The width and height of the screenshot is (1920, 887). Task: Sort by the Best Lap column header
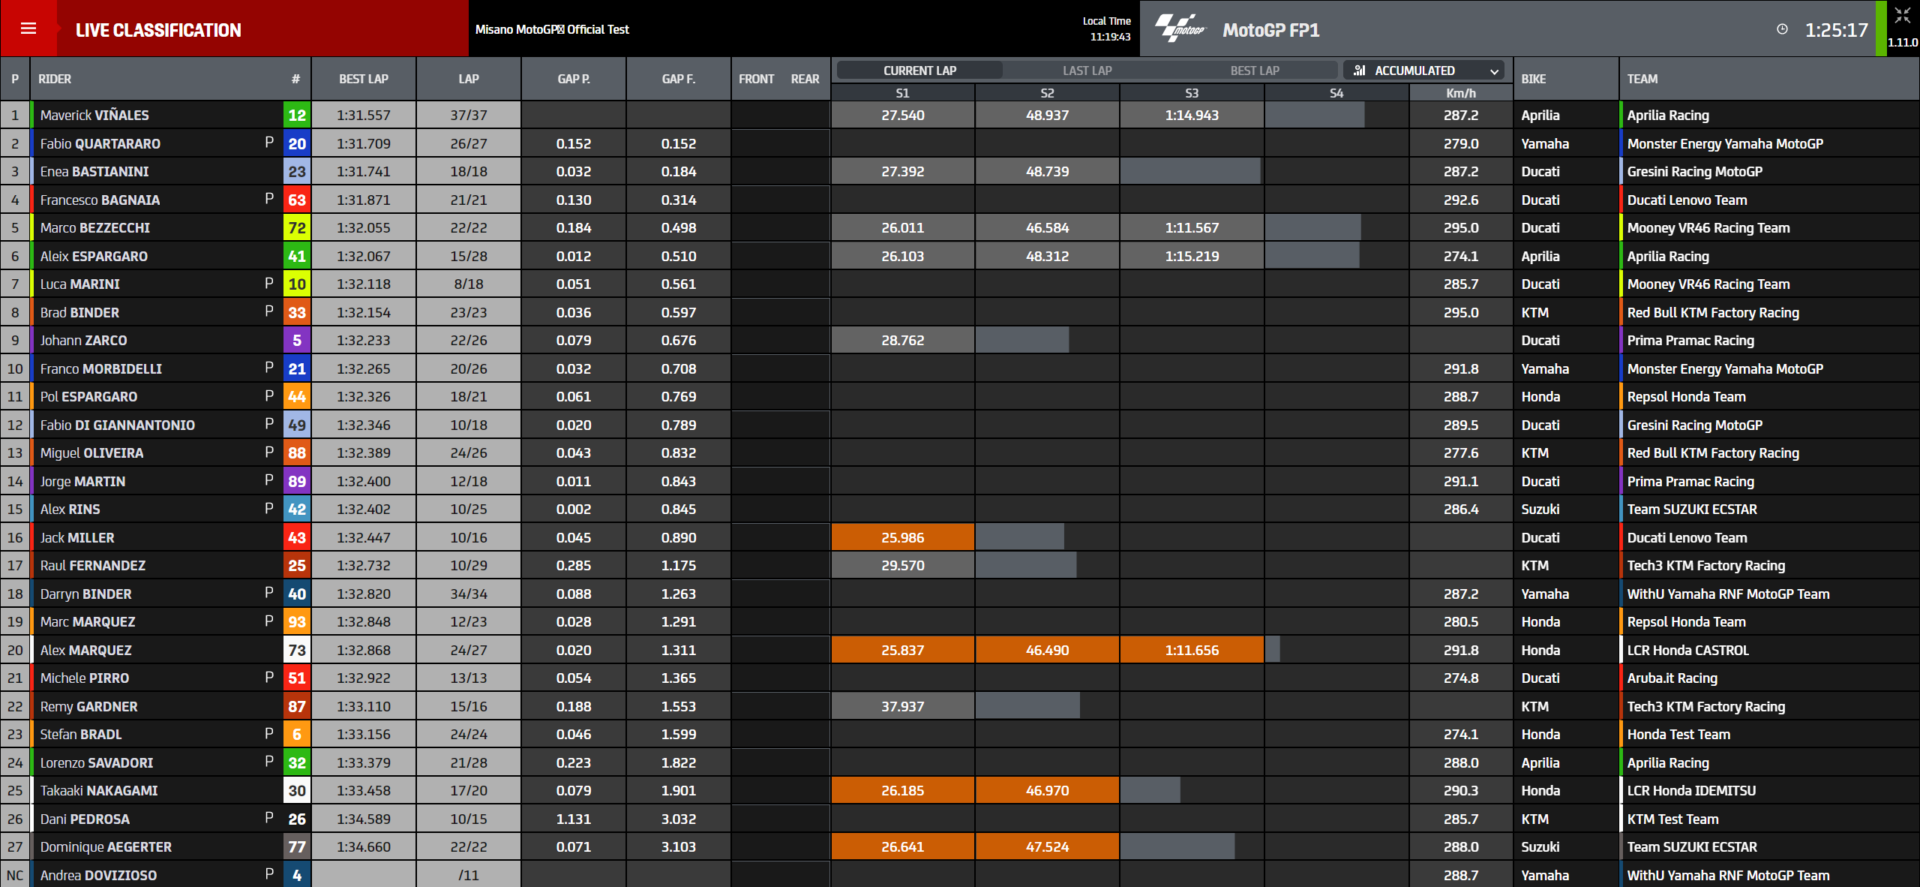pyautogui.click(x=364, y=79)
